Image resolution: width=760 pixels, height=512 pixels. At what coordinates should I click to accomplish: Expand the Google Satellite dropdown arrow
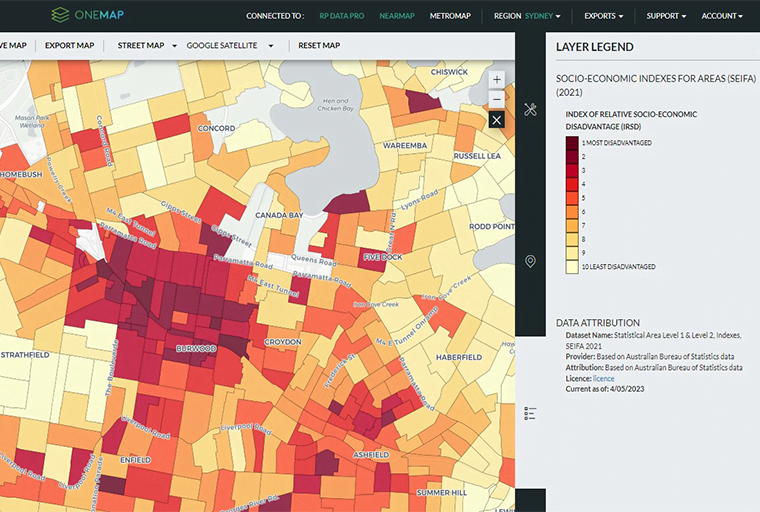[x=271, y=46]
